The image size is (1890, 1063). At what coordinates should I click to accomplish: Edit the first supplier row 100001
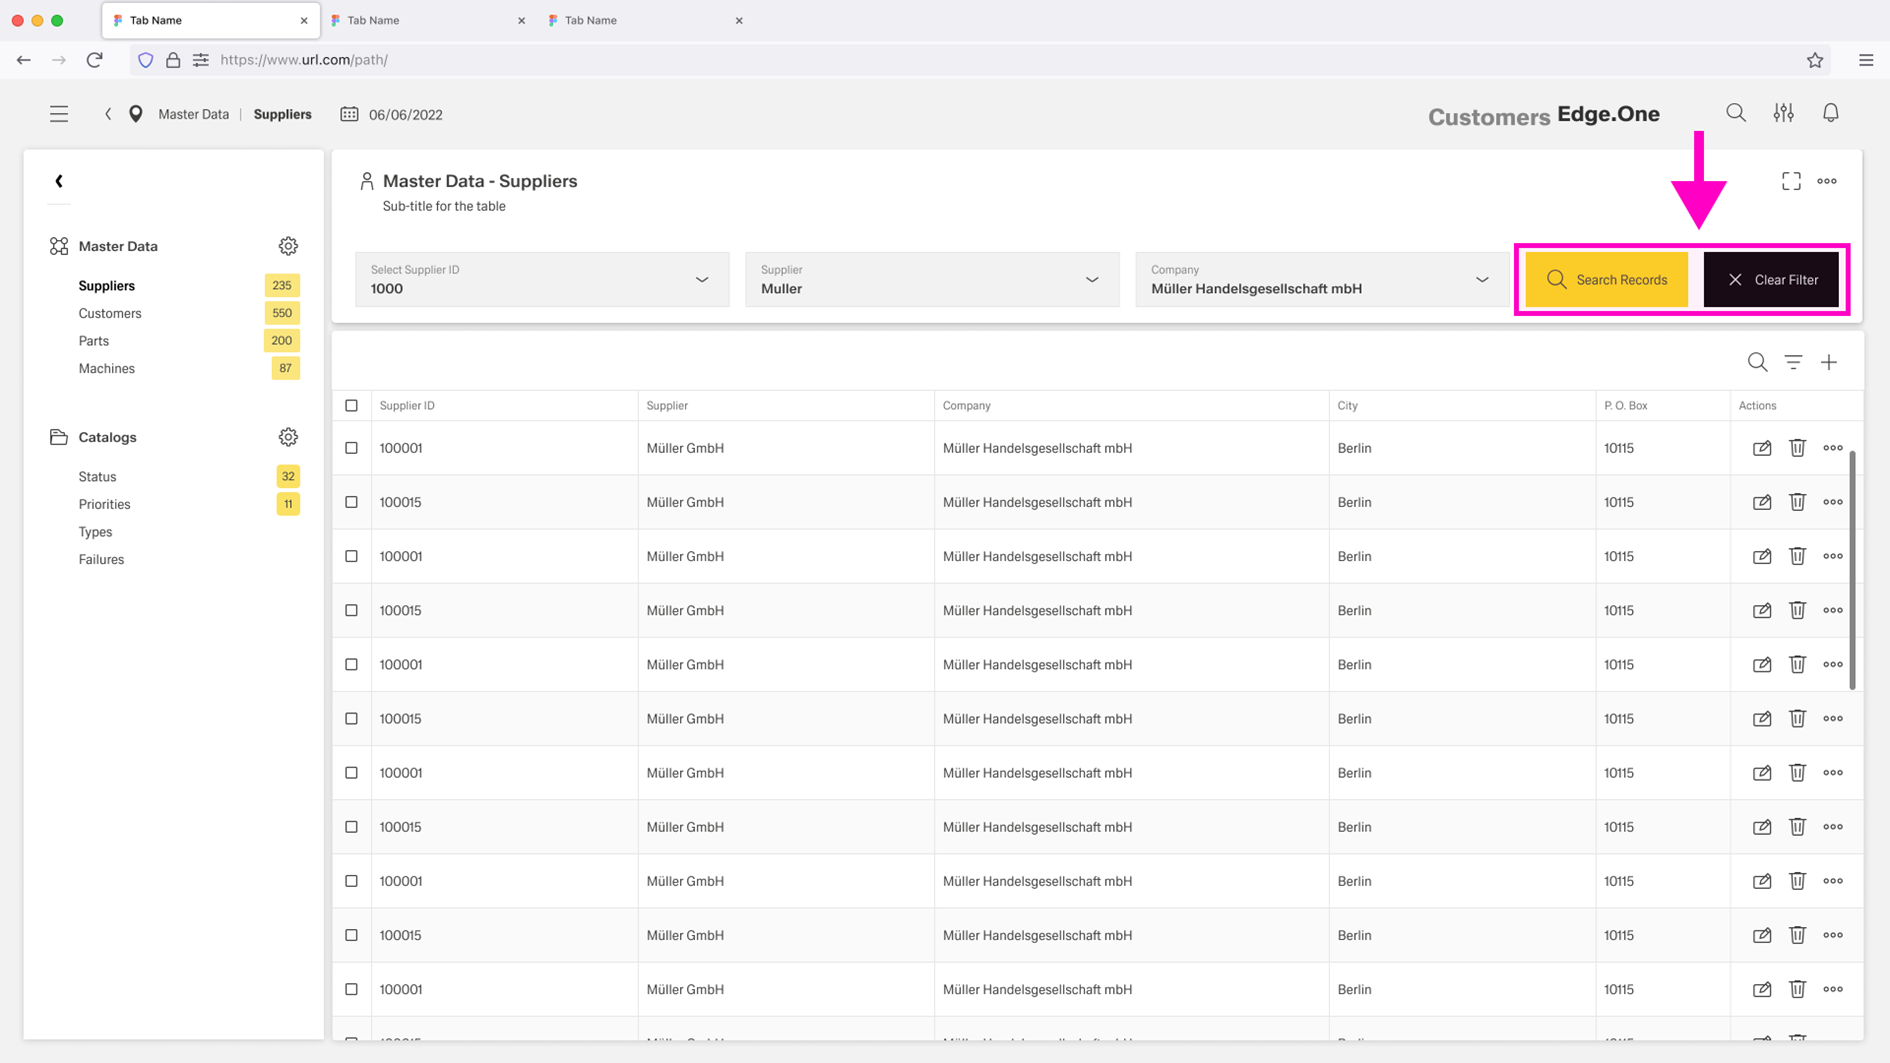pyautogui.click(x=1761, y=448)
